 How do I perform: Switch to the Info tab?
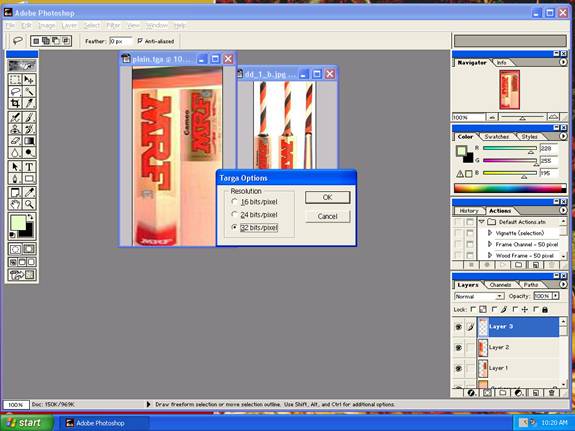click(x=501, y=63)
